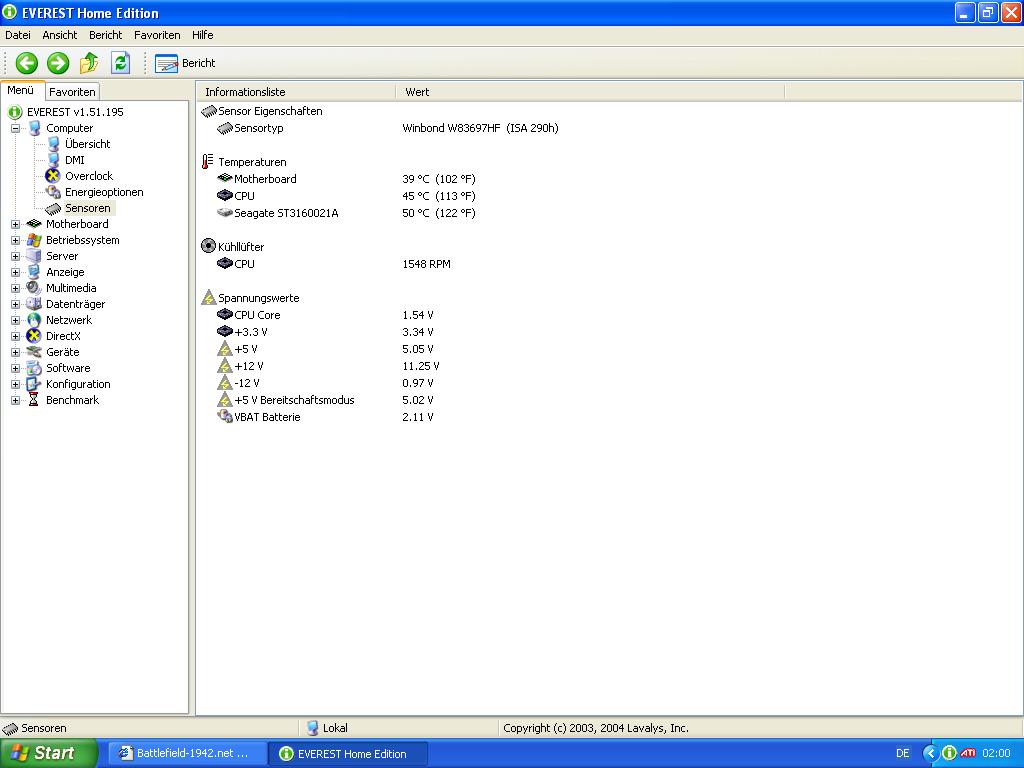Viewport: 1024px width, 768px height.
Task: Click the Spannungswerte warning triangle icon
Action: (x=208, y=297)
